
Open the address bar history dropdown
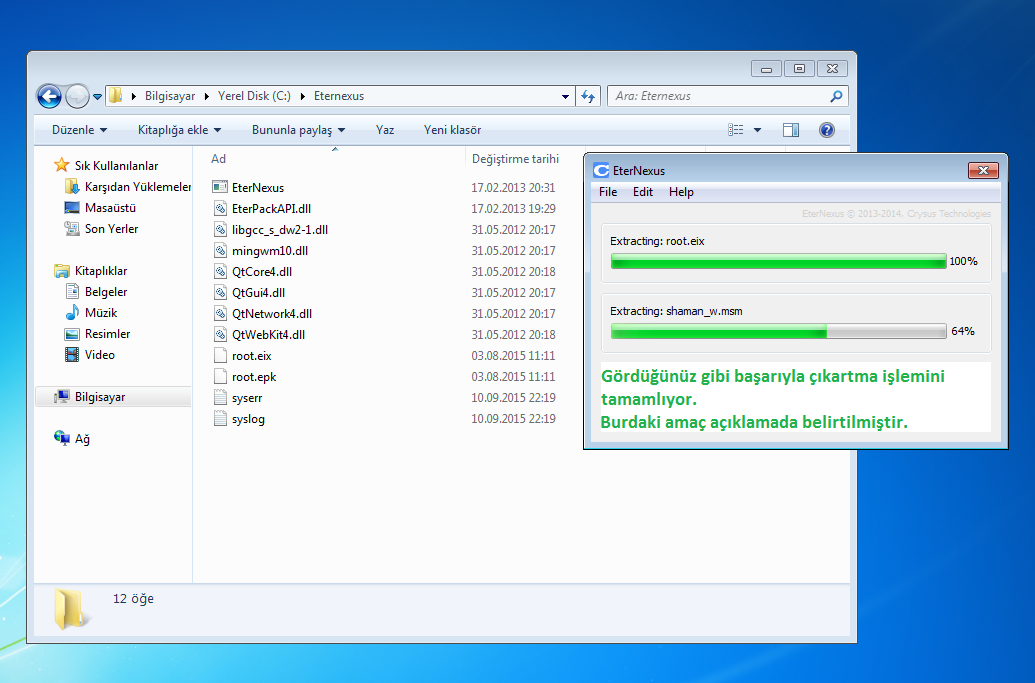pos(565,96)
